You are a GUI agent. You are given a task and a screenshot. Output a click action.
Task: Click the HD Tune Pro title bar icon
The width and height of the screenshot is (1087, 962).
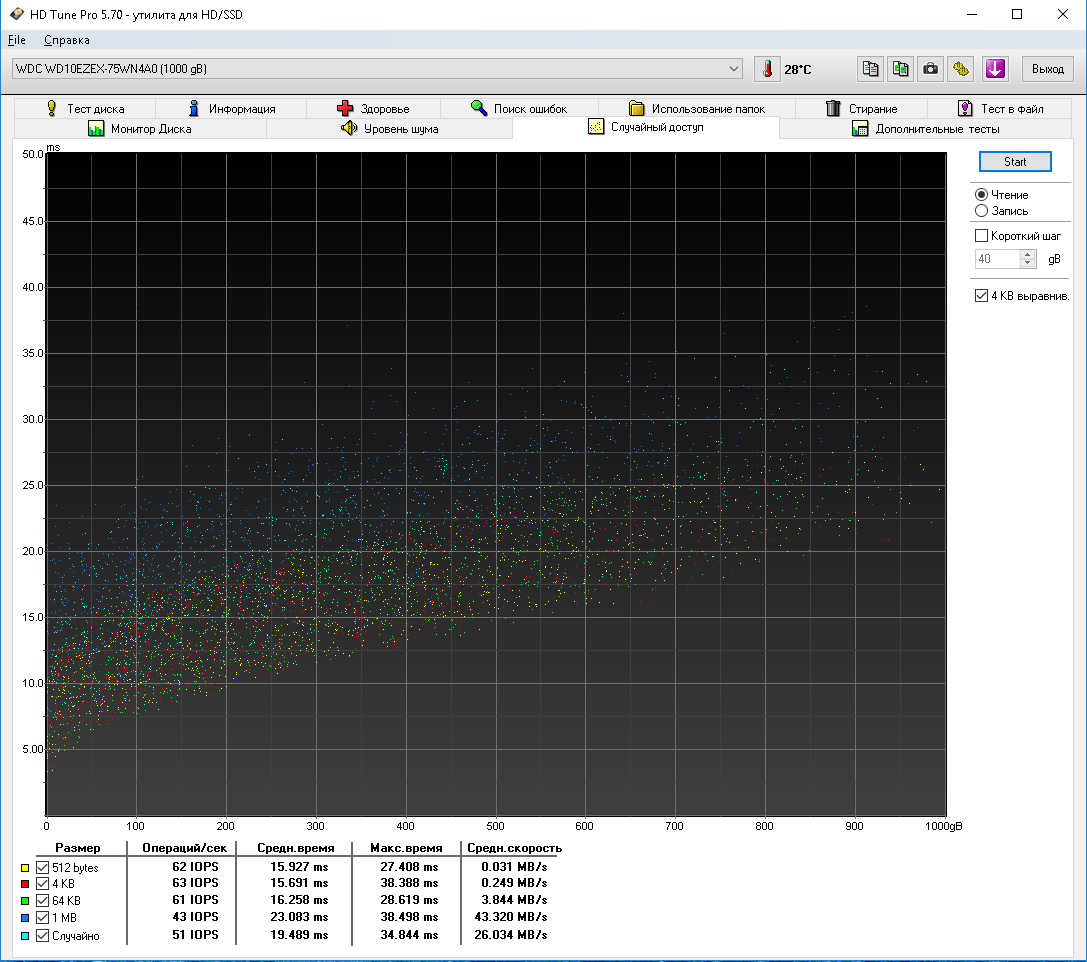[x=17, y=14]
